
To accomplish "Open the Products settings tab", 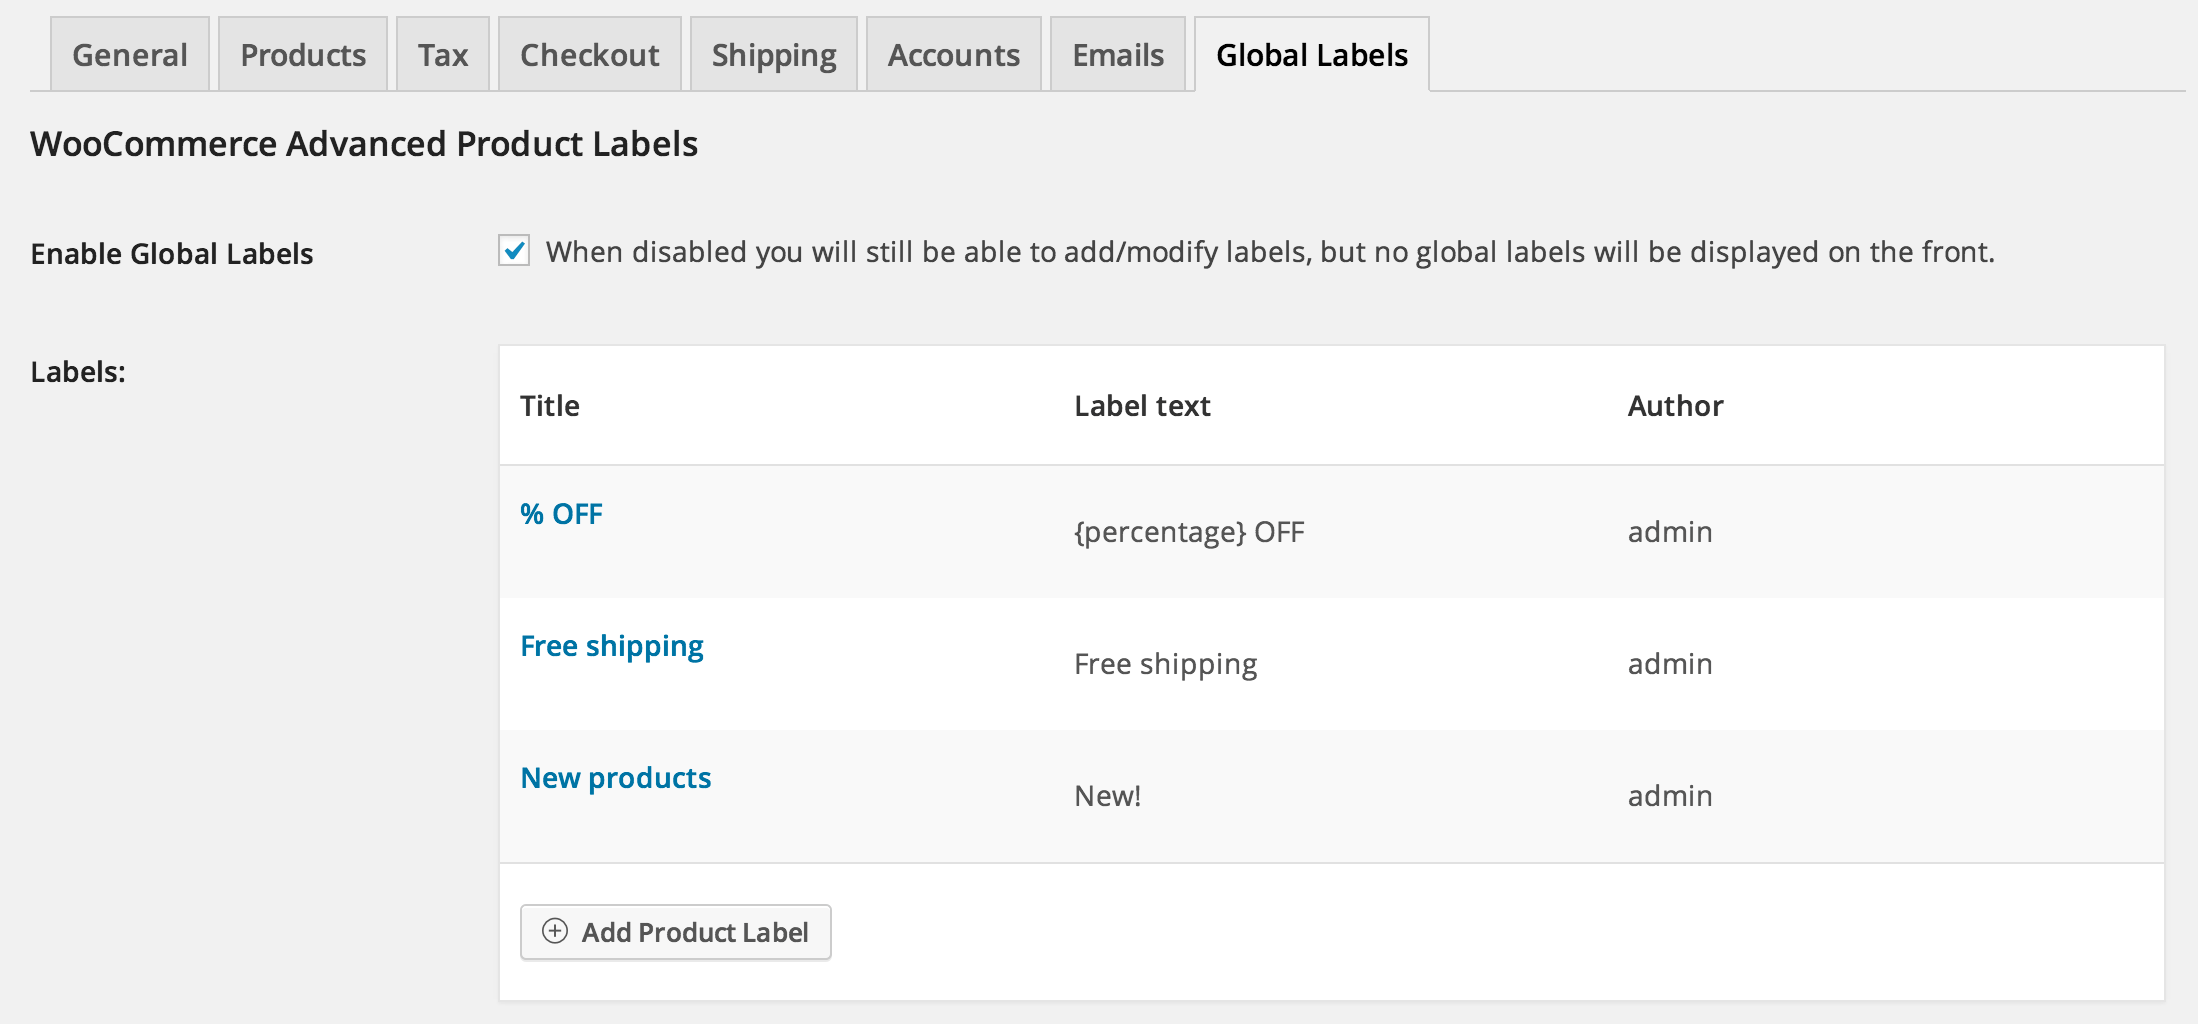I will (x=301, y=53).
